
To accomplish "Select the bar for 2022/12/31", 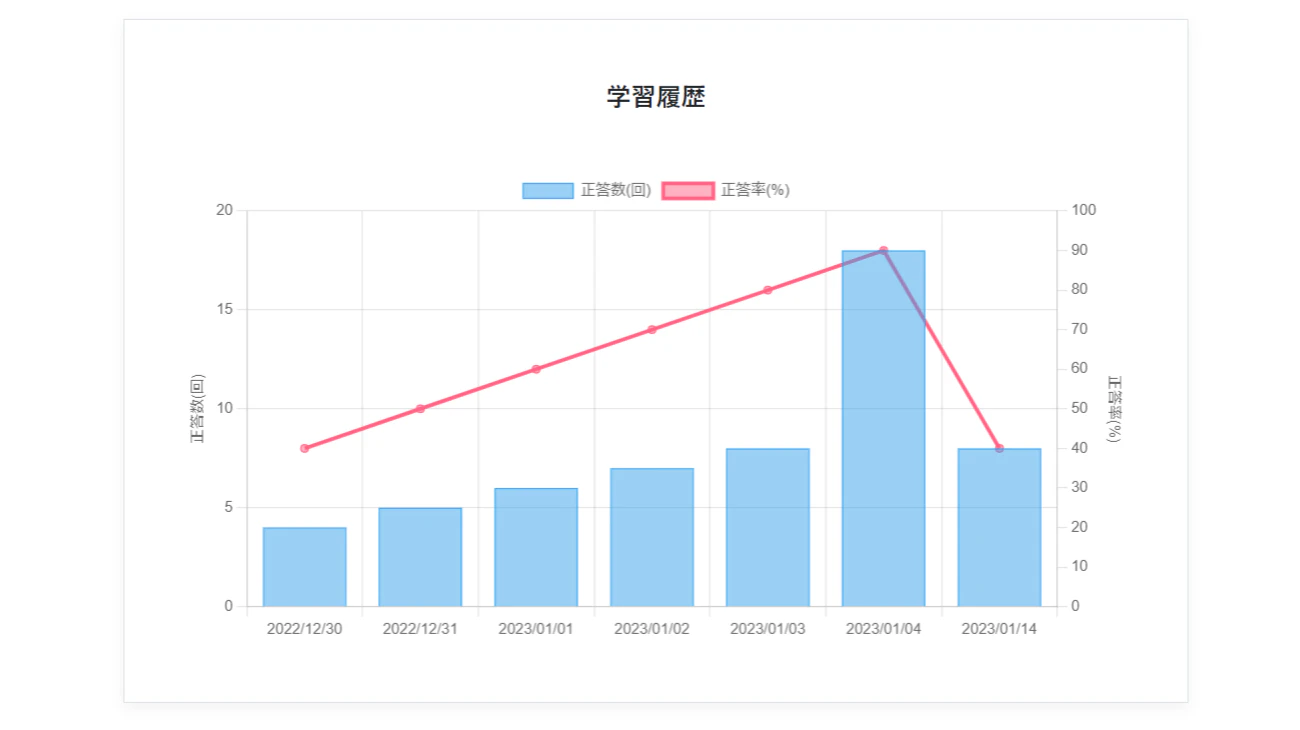I will pos(420,557).
